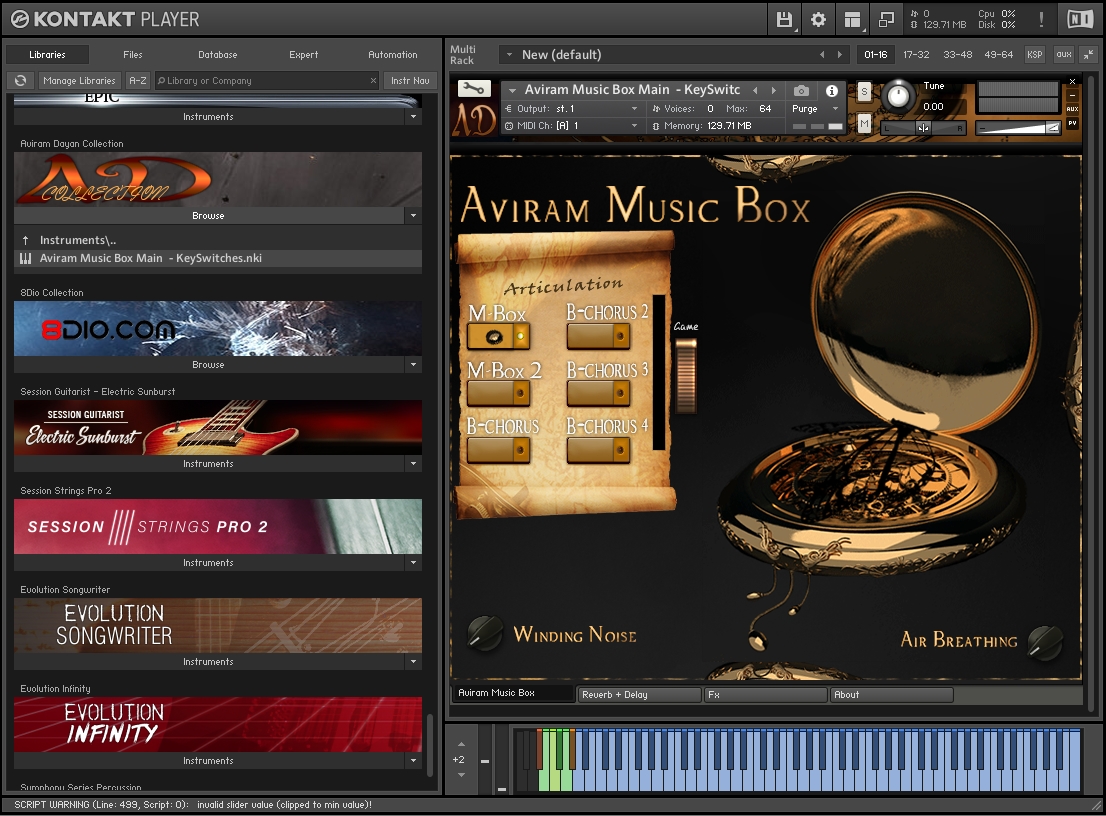Image resolution: width=1106 pixels, height=816 pixels.
Task: Click the snapshot camera icon
Action: tap(801, 90)
